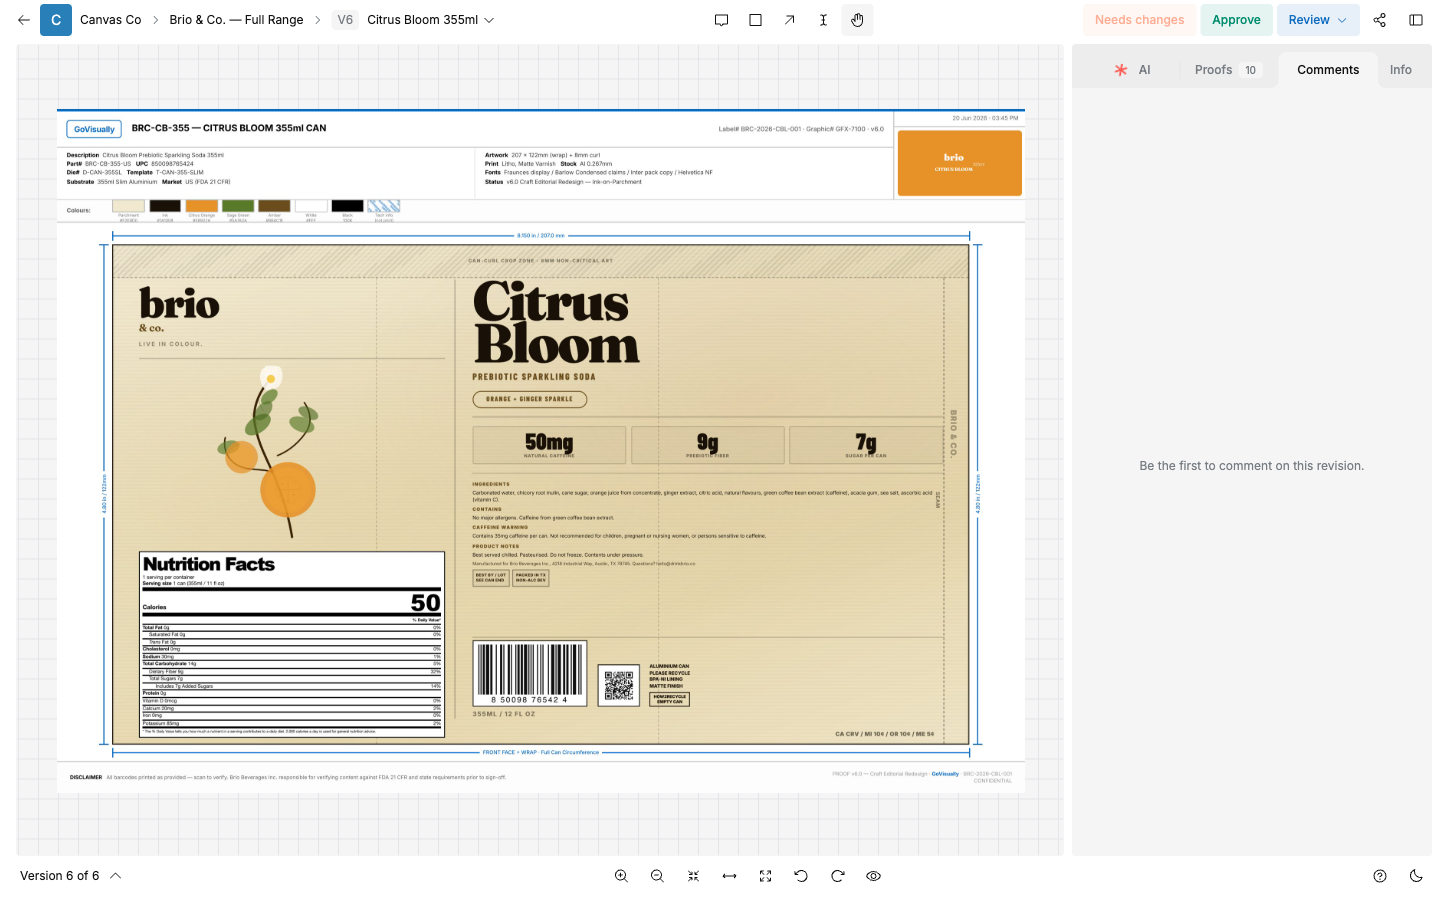Click the Approve button
The height and width of the screenshot is (900, 1440).
1236,20
